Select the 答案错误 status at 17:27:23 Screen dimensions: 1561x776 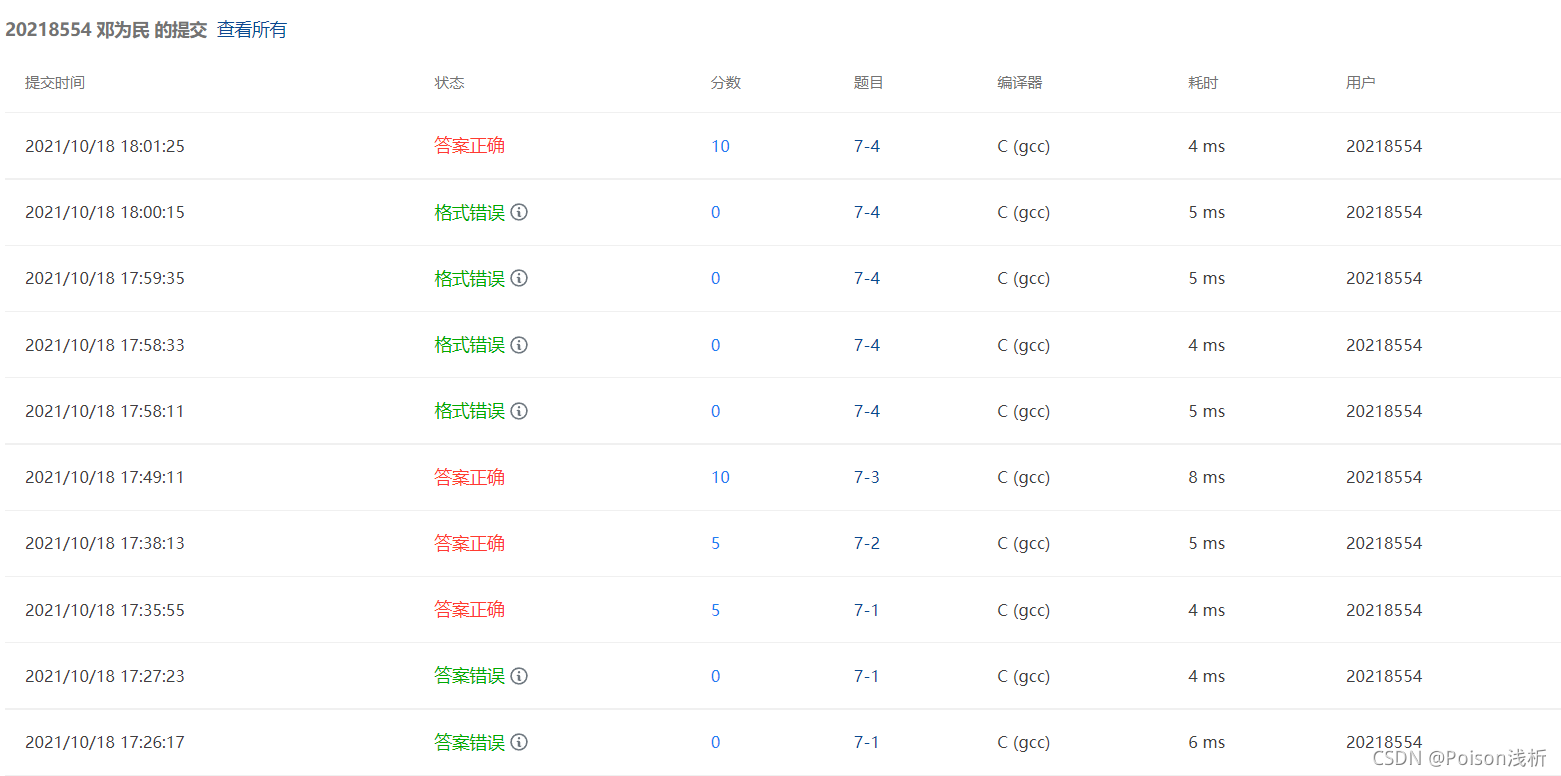click(x=469, y=676)
